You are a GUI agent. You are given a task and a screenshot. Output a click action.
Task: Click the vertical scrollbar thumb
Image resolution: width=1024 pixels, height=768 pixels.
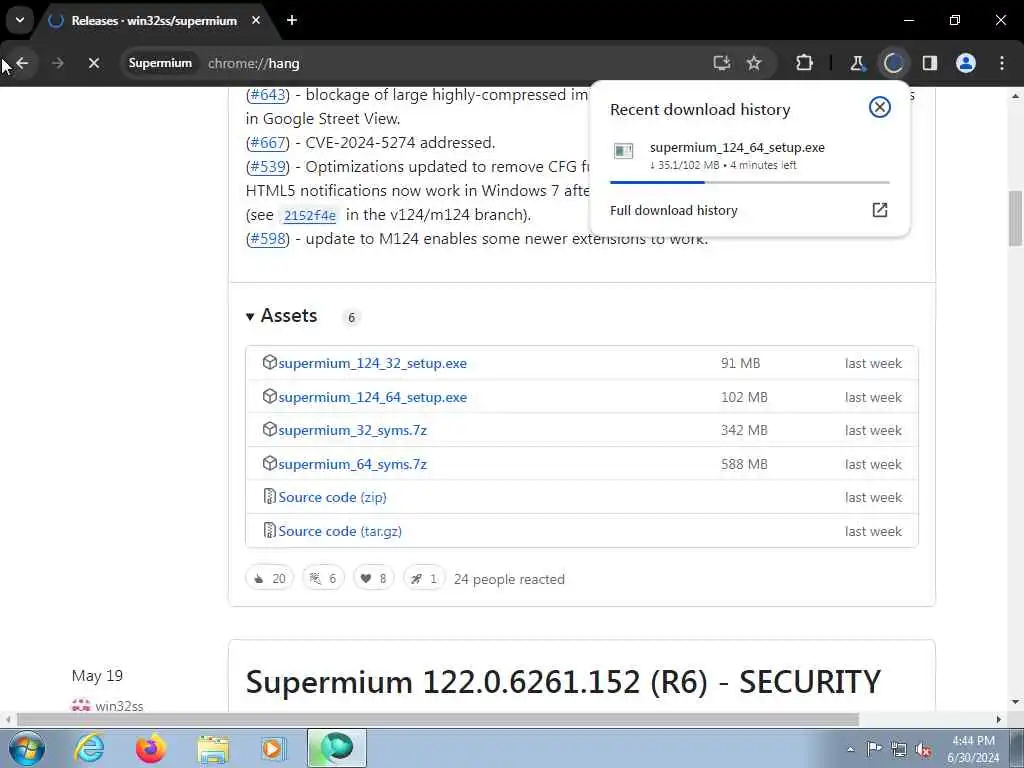pos(1016,218)
